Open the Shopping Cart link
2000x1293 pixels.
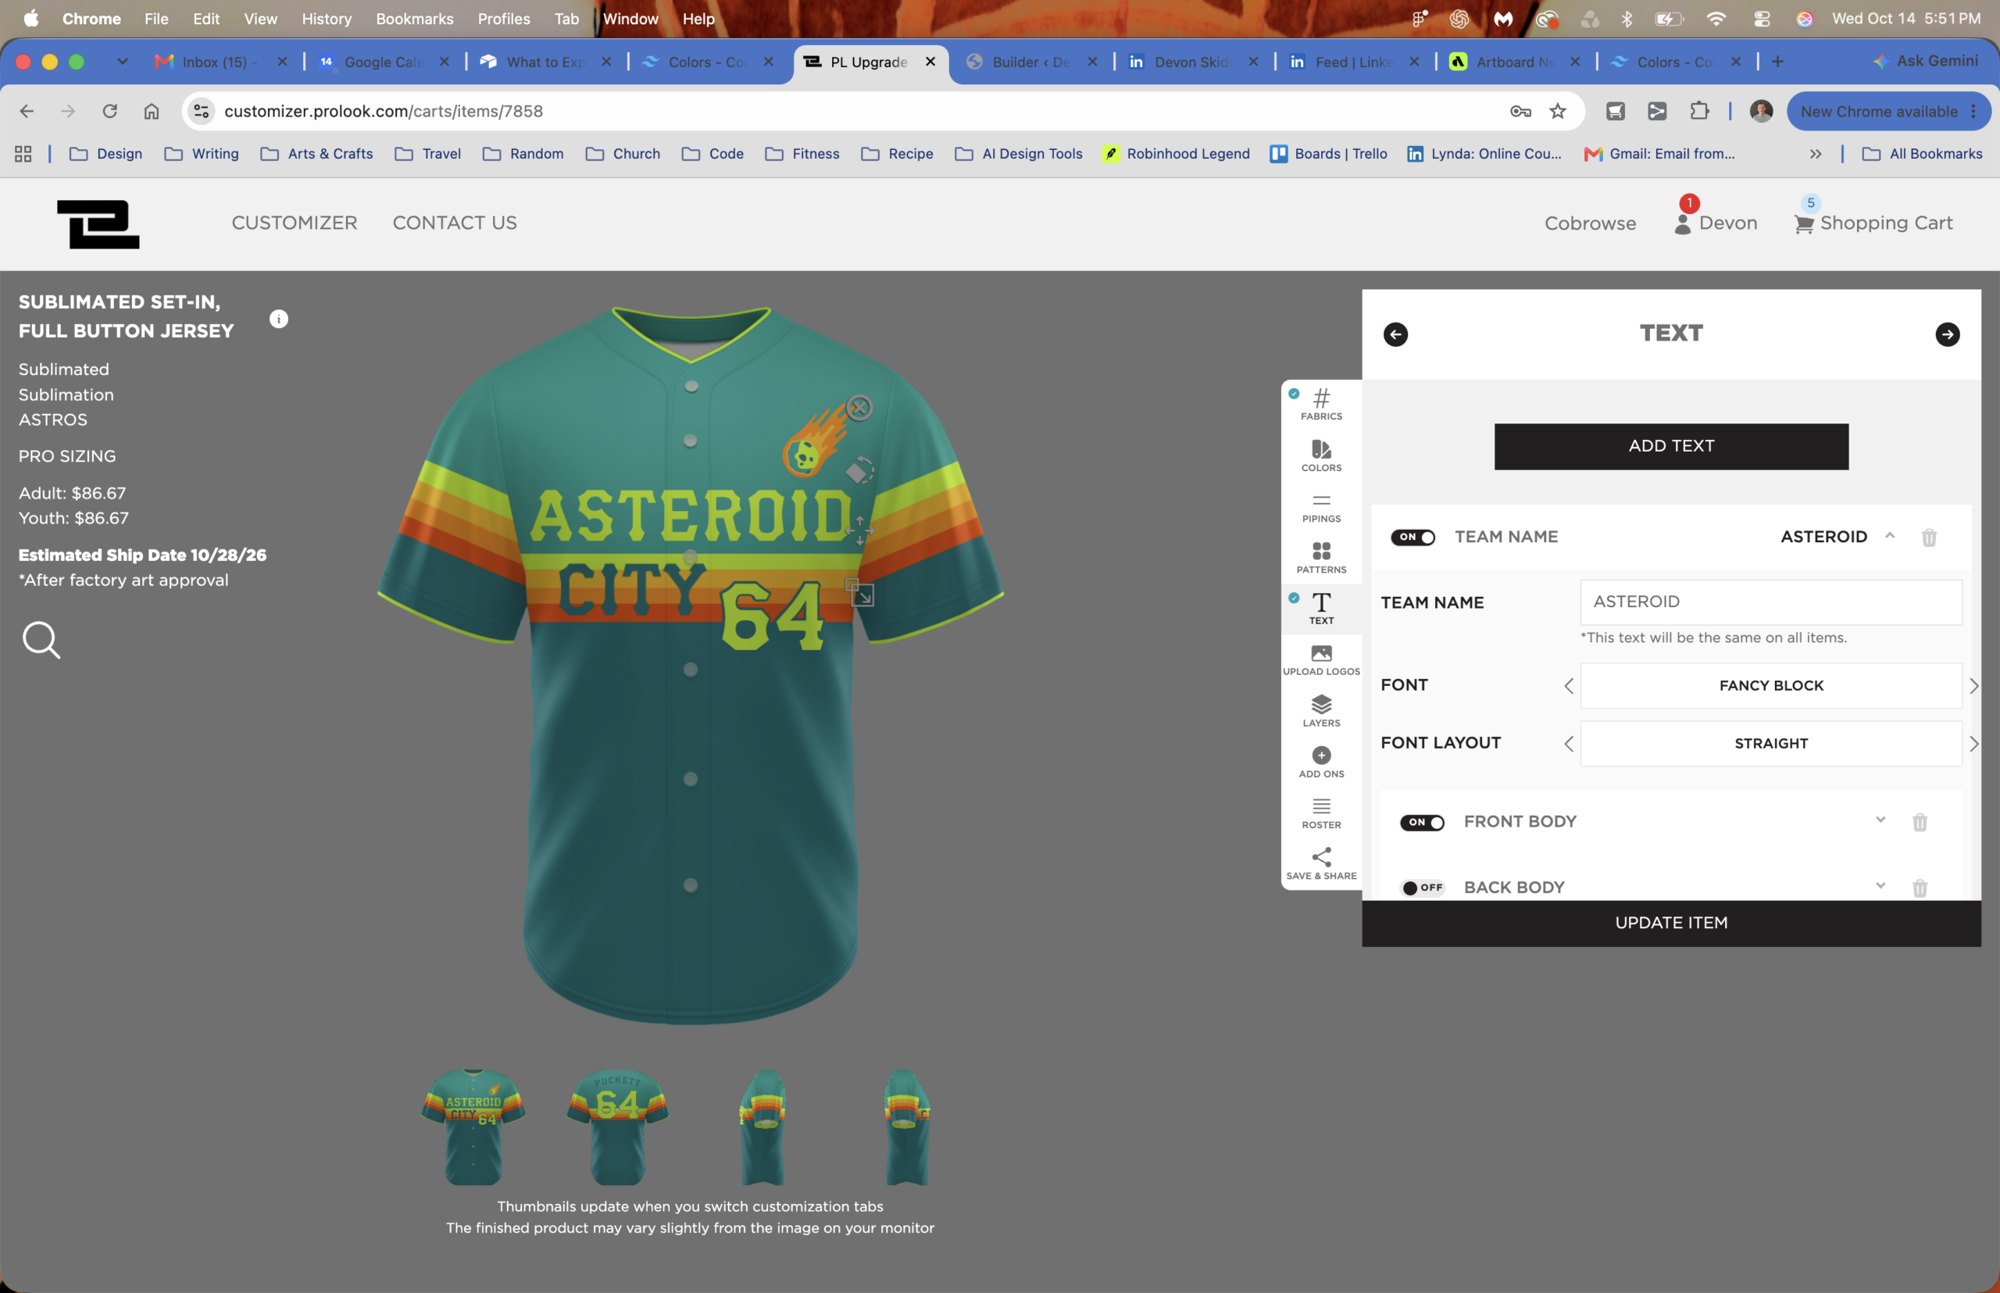(x=1873, y=223)
